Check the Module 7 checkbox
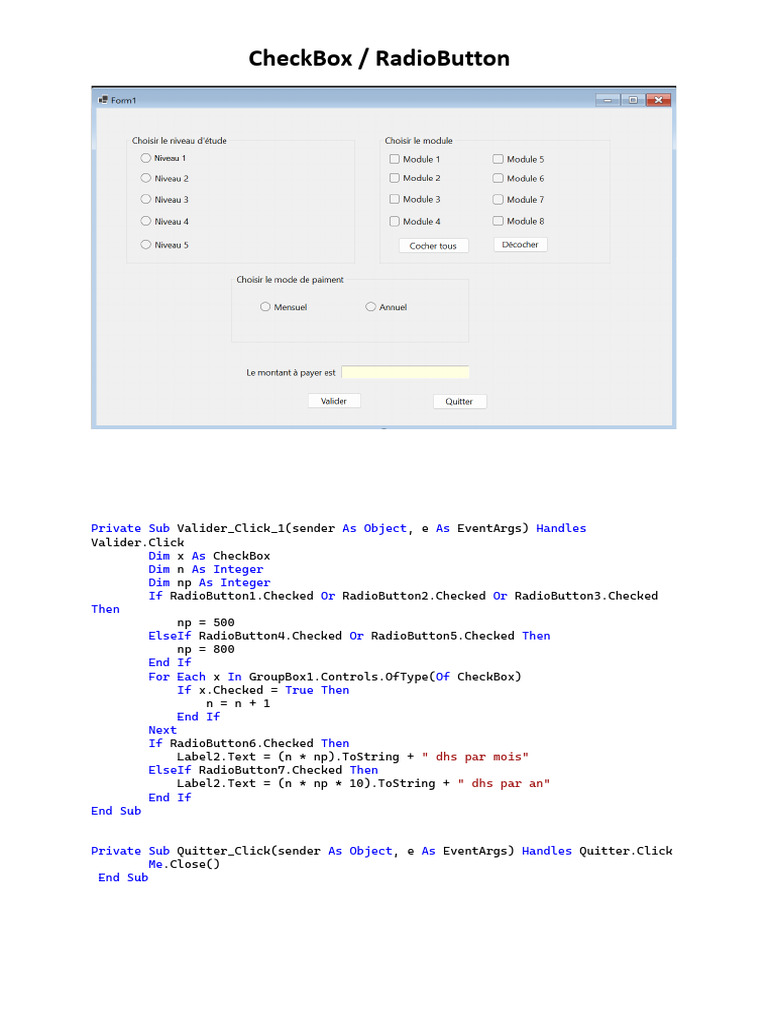Image resolution: width=768 pixels, height=1024 pixels. tap(498, 199)
